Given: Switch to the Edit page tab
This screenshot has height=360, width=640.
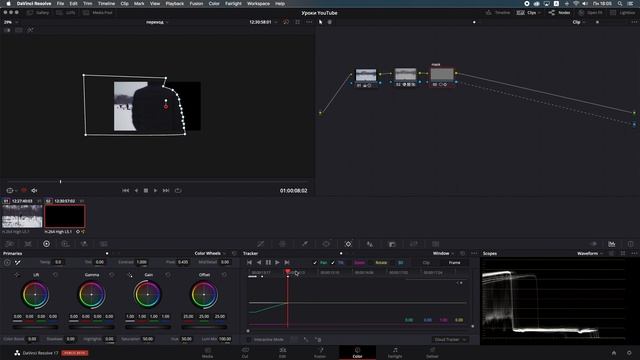Looking at the screenshot, I should coord(282,353).
